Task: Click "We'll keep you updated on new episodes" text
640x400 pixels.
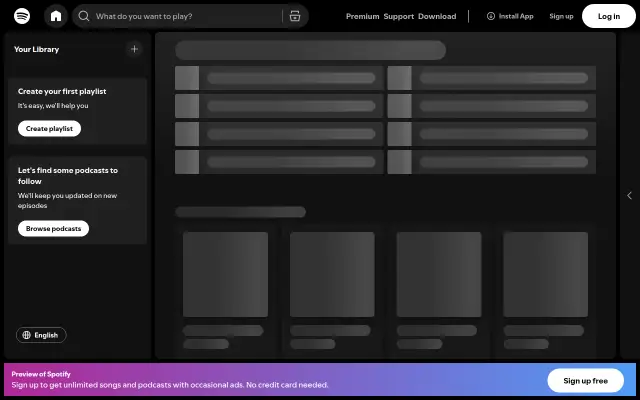Action: click(67, 200)
